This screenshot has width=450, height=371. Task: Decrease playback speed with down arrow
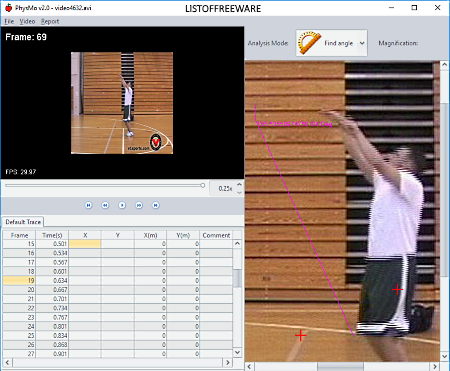click(239, 192)
